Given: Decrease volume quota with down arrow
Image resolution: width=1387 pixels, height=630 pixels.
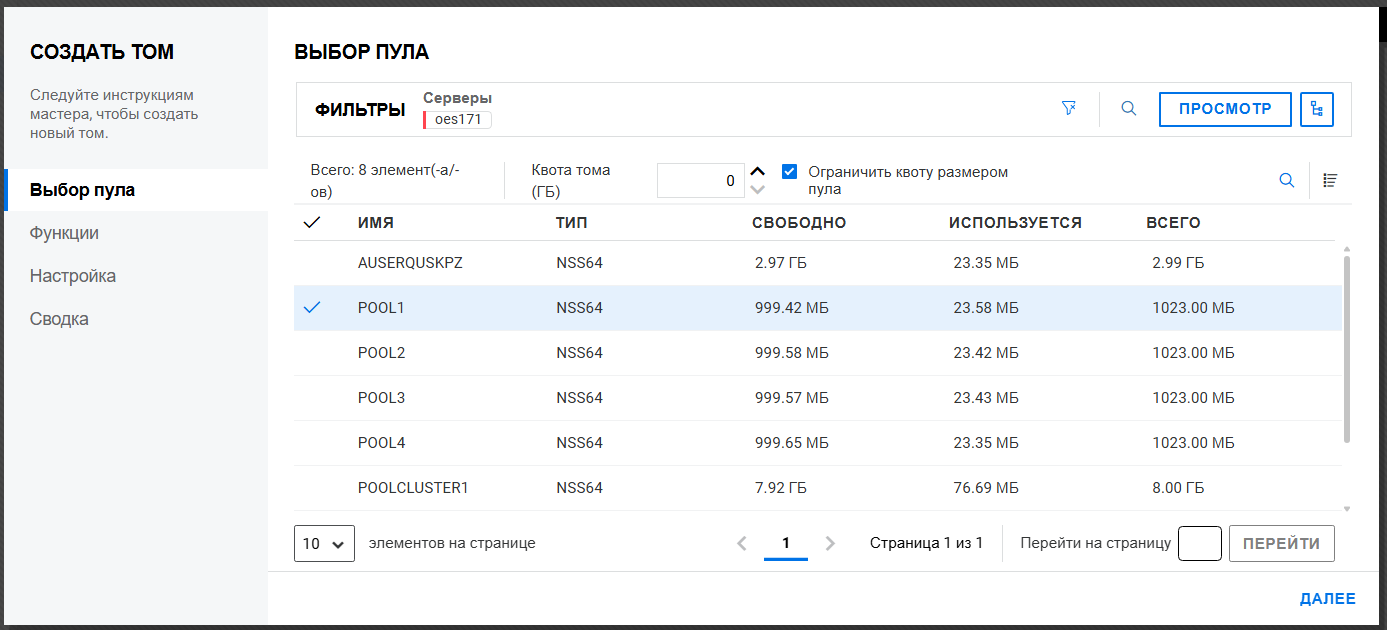Looking at the screenshot, I should [x=758, y=190].
